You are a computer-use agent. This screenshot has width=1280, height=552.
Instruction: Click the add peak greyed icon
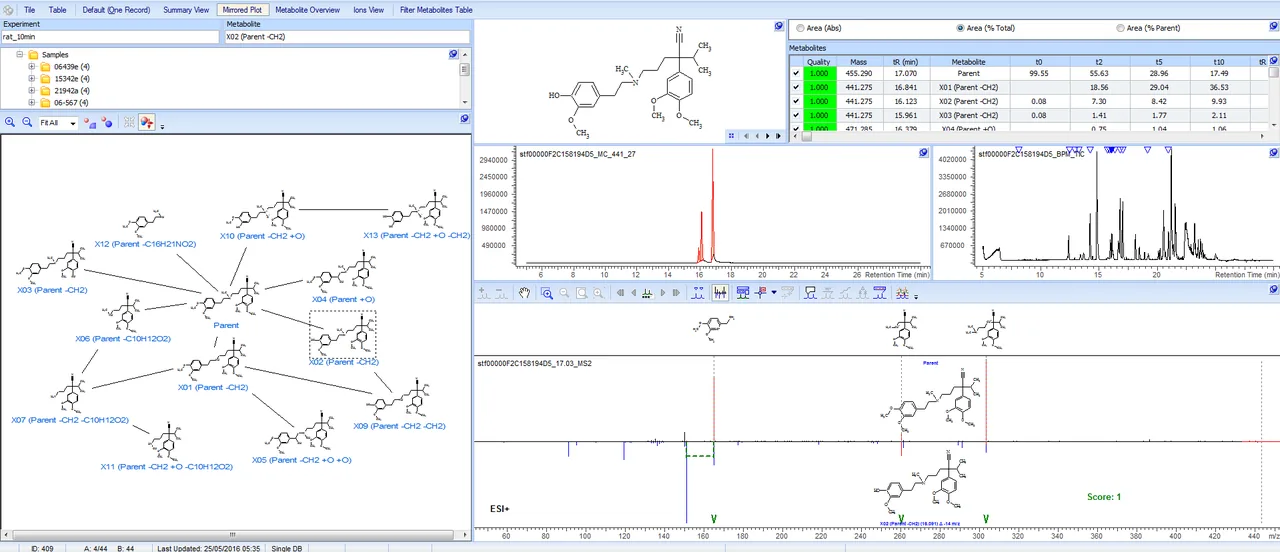(485, 293)
